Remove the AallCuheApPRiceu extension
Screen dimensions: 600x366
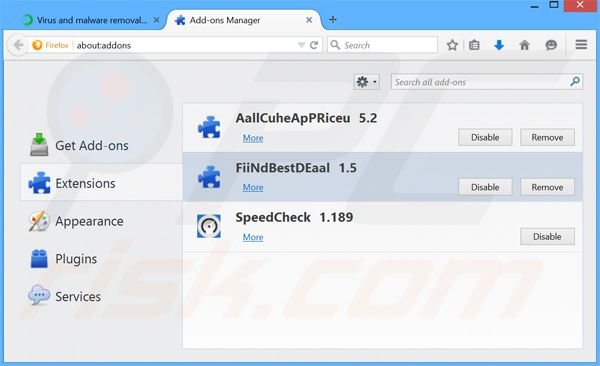tap(547, 137)
